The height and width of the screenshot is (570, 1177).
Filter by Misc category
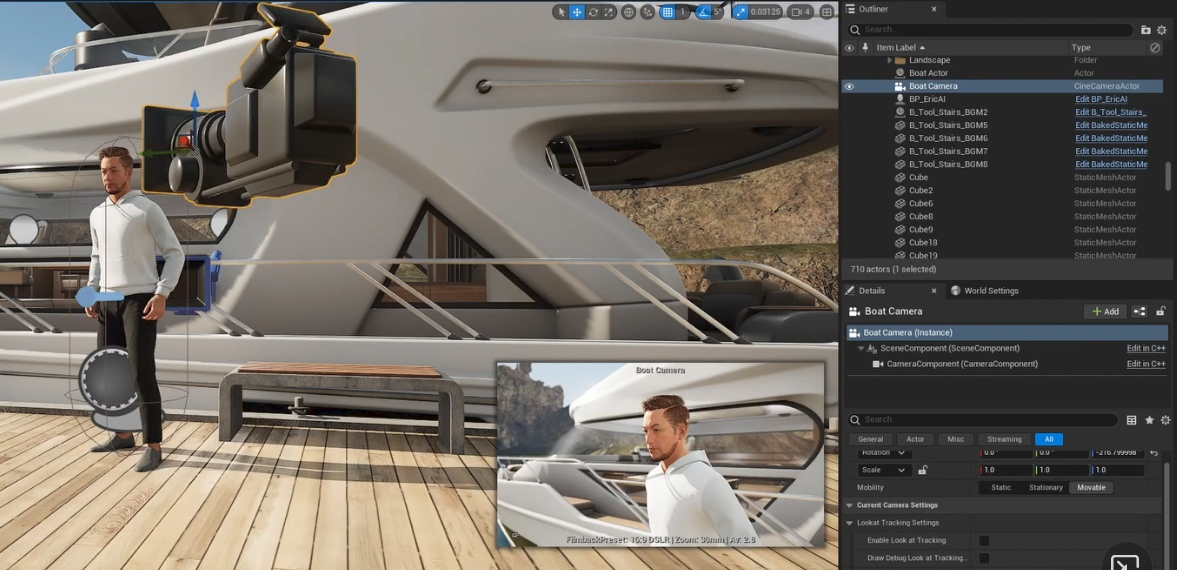coord(956,439)
